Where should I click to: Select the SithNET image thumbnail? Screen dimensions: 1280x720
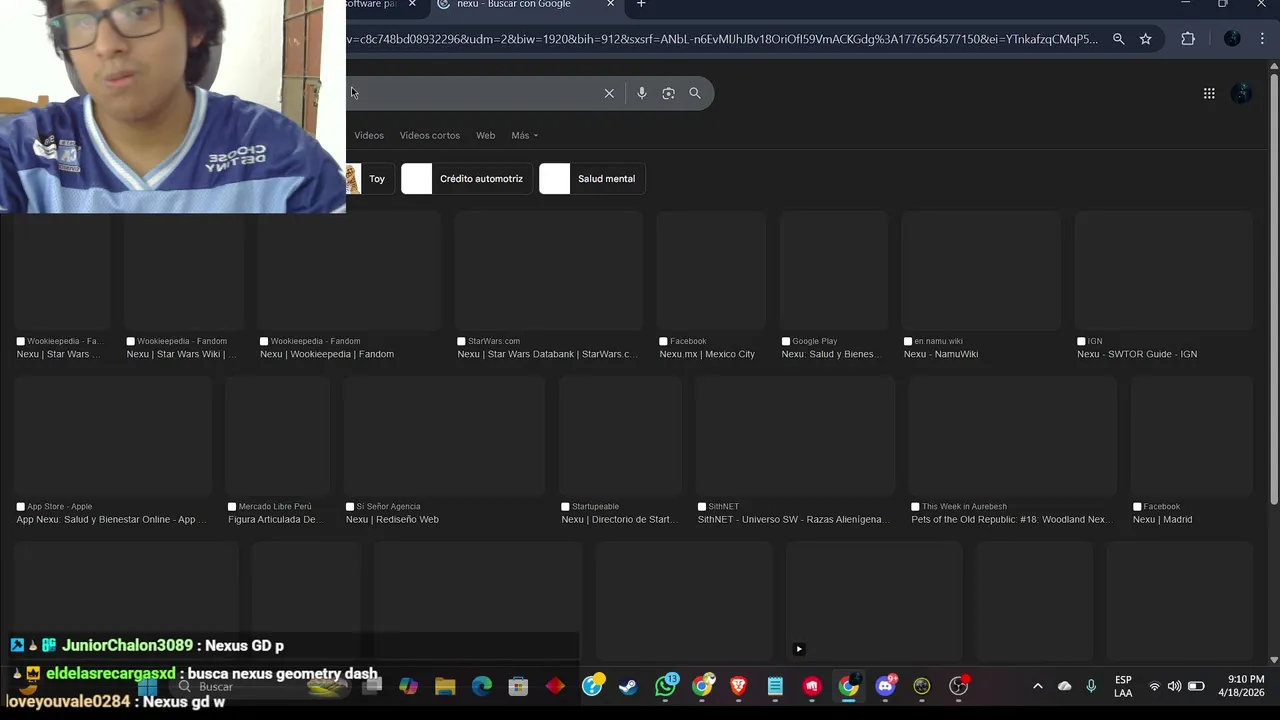click(x=795, y=437)
